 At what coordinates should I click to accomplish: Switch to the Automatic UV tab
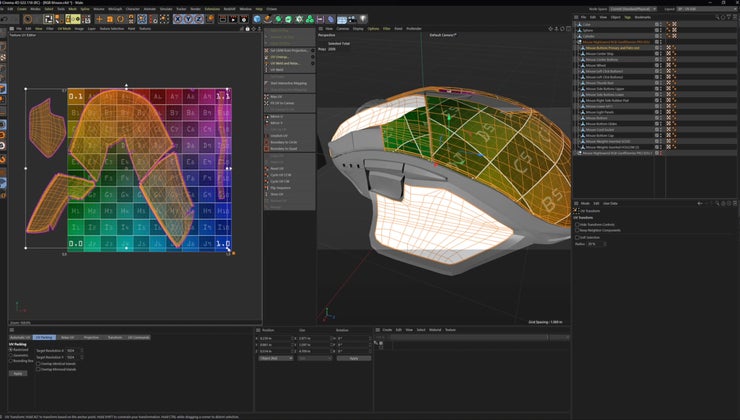pyautogui.click(x=20, y=337)
